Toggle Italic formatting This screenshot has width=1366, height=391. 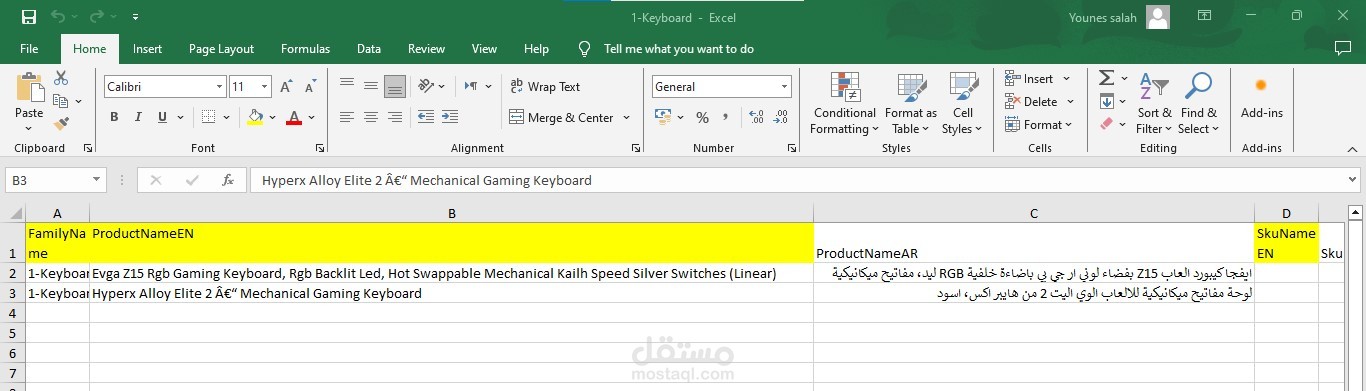click(138, 117)
